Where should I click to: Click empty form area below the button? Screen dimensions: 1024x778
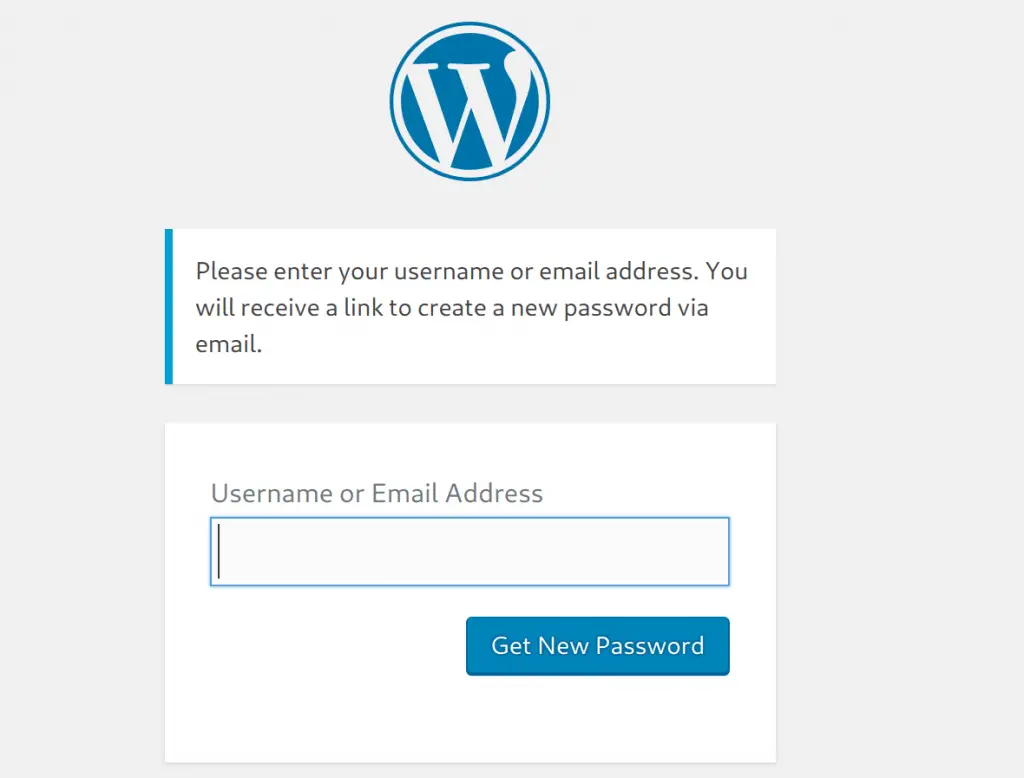pos(470,719)
